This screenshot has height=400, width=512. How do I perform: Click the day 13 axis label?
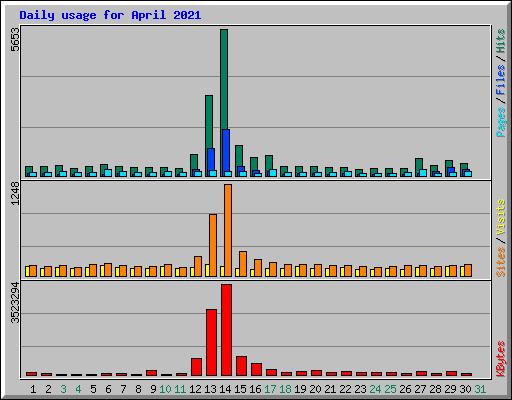pos(210,389)
